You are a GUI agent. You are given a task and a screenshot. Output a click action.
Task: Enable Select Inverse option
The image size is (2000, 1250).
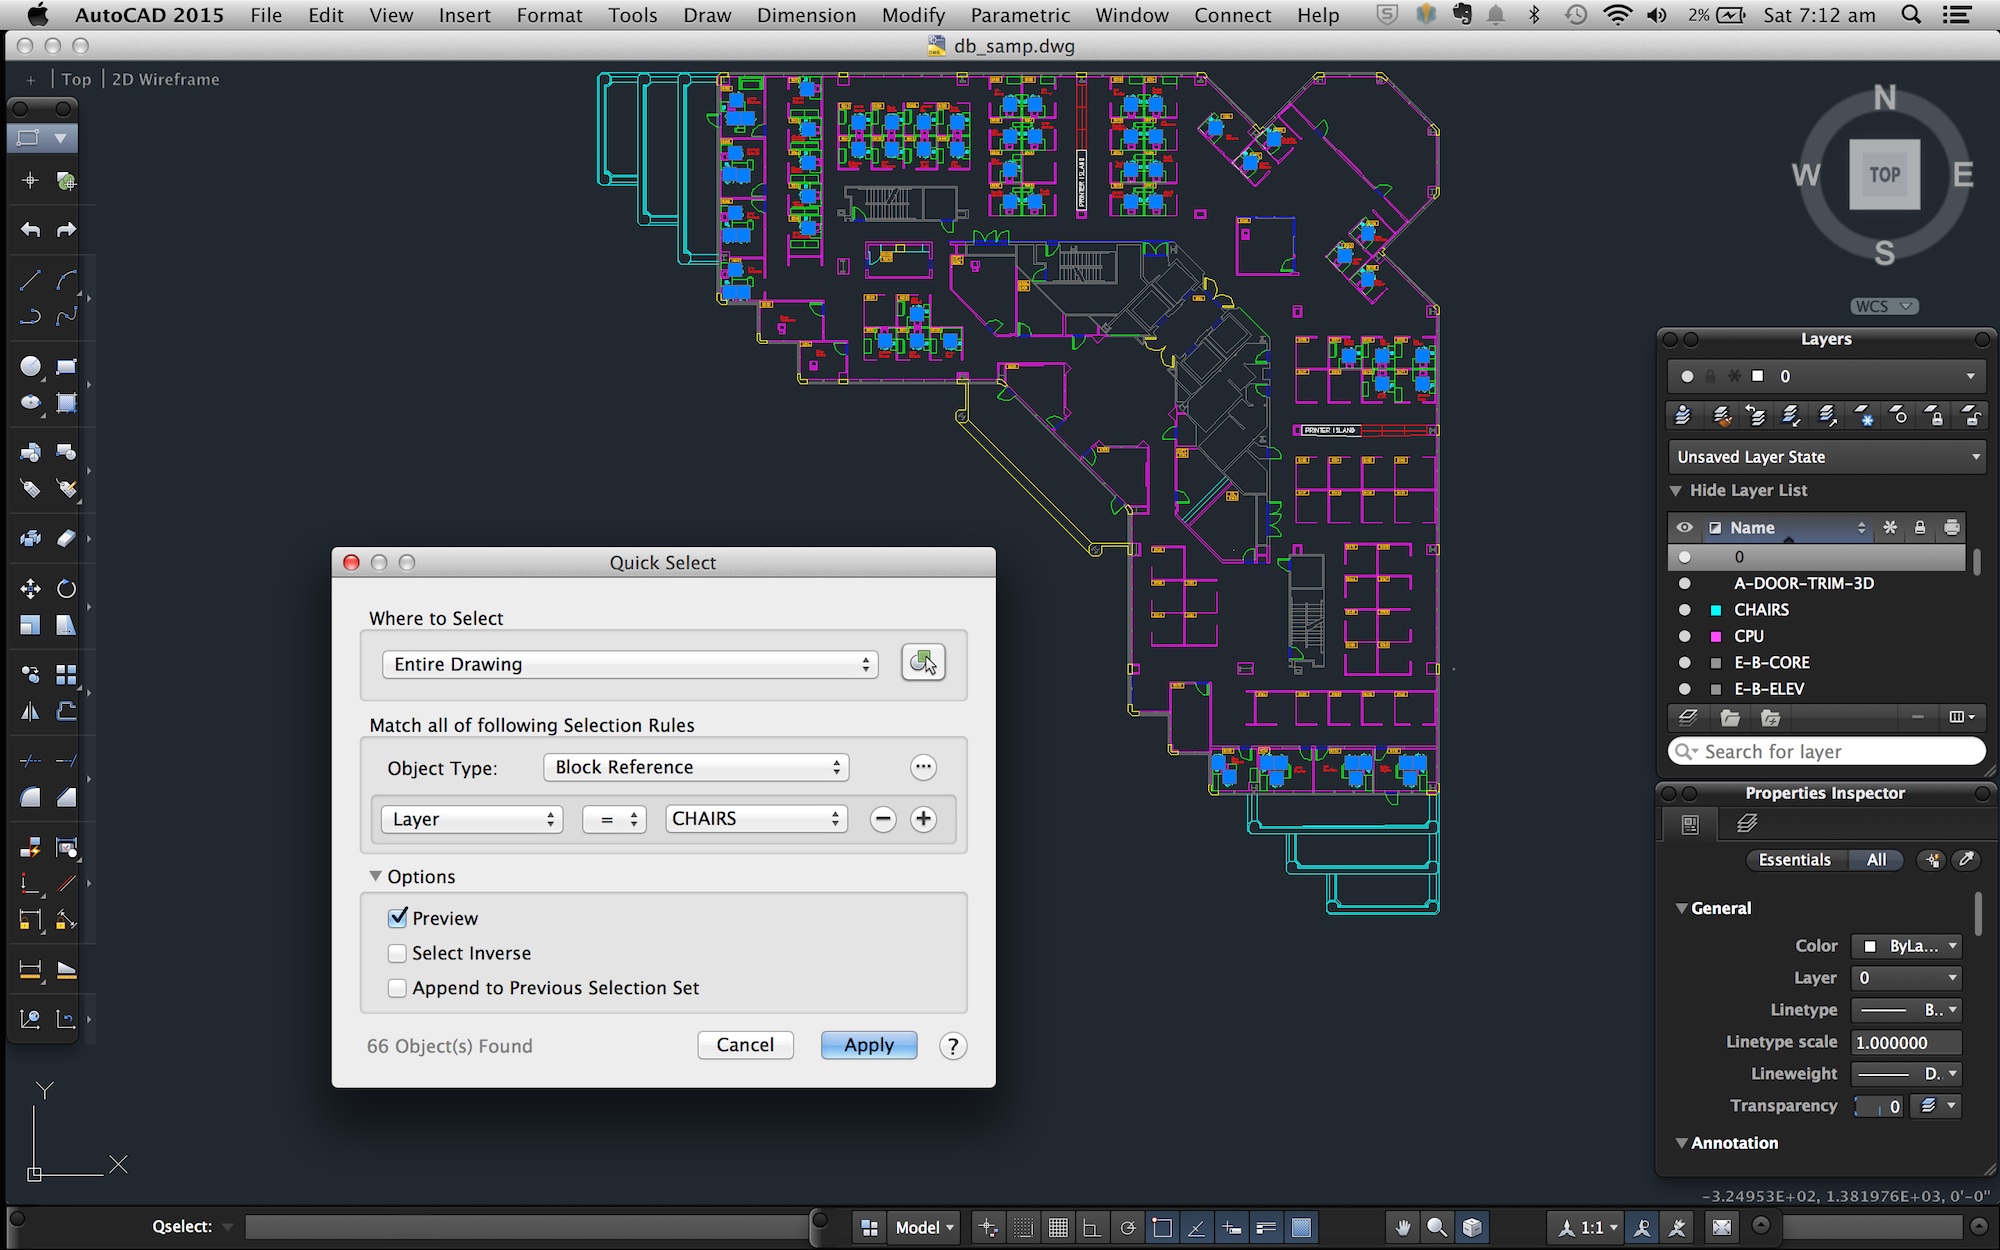(x=398, y=953)
